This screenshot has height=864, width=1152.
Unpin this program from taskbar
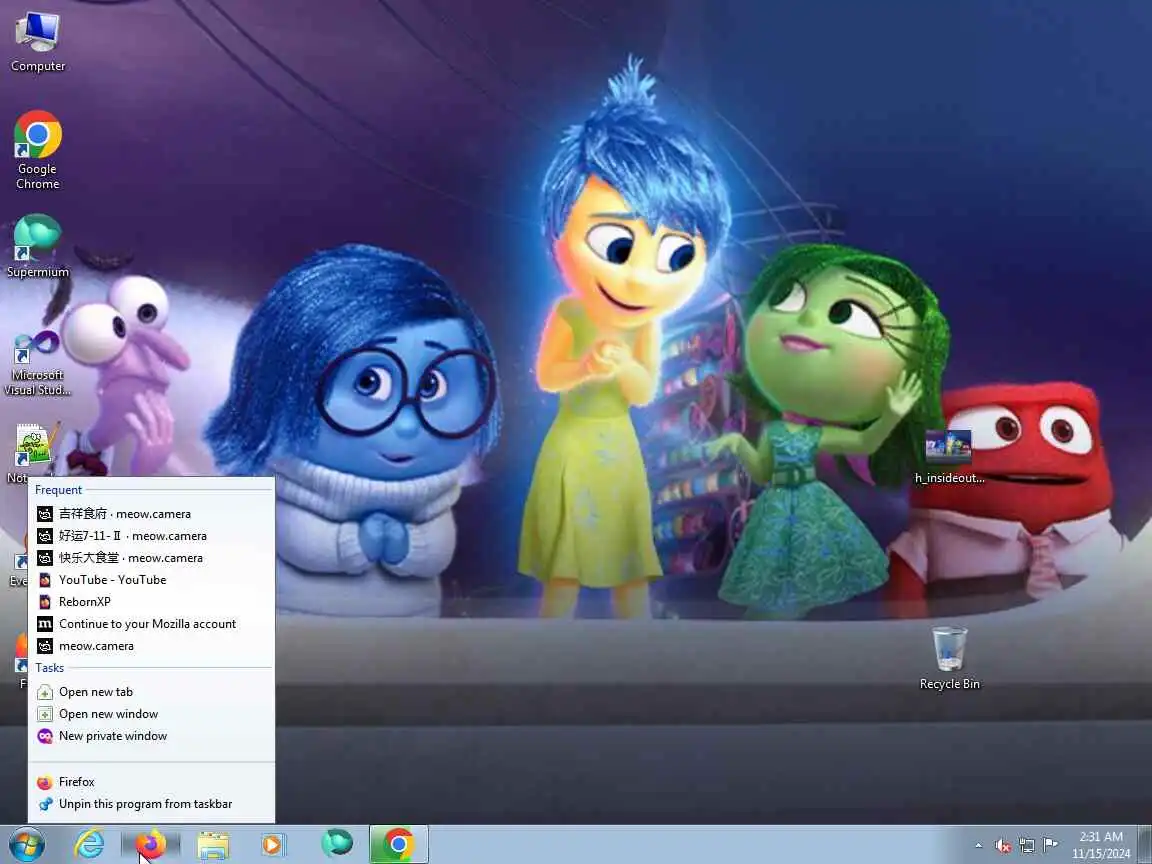(151, 804)
